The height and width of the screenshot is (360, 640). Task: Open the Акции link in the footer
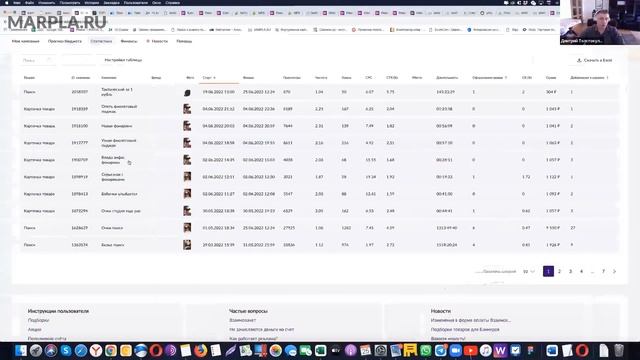[x=35, y=329]
